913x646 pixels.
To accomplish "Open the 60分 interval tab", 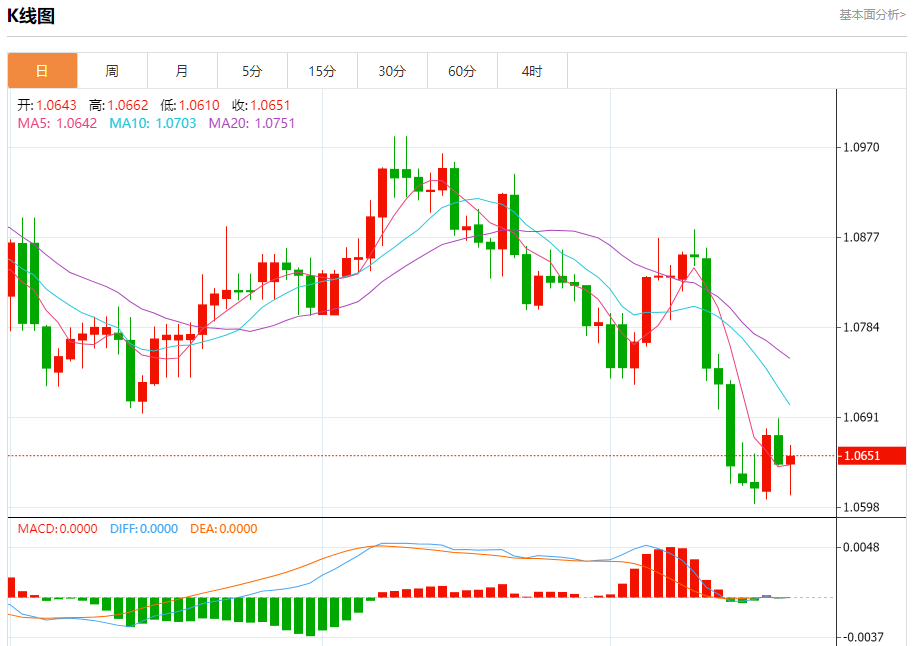I will pyautogui.click(x=462, y=71).
